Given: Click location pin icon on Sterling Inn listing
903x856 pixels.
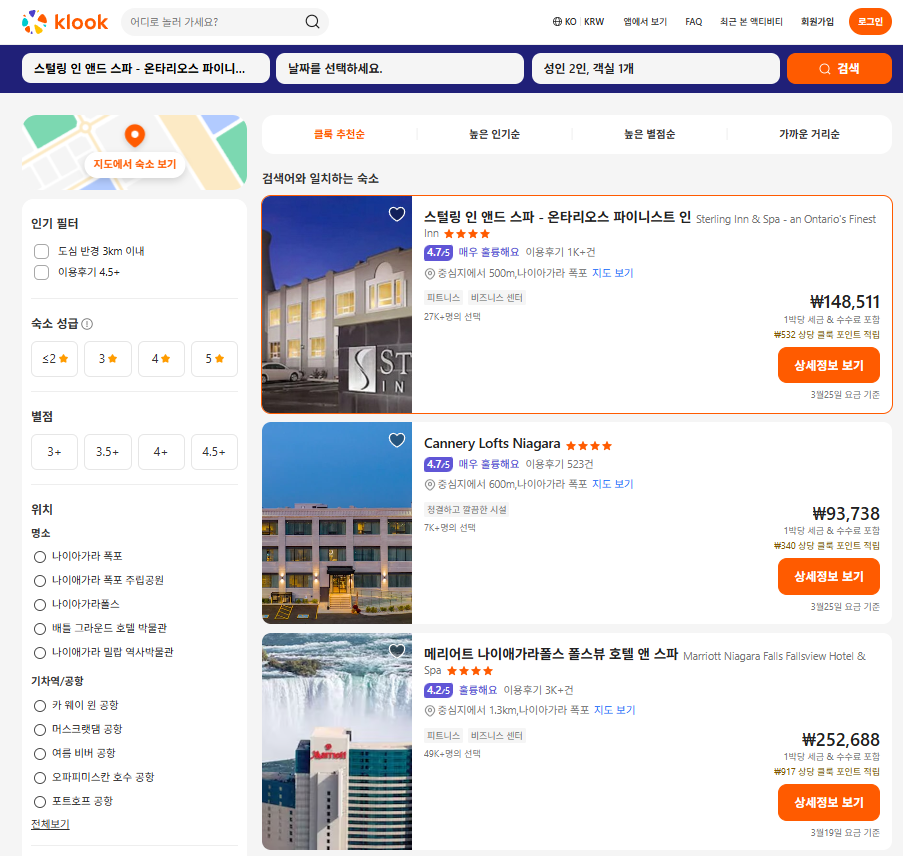Looking at the screenshot, I should point(430,274).
